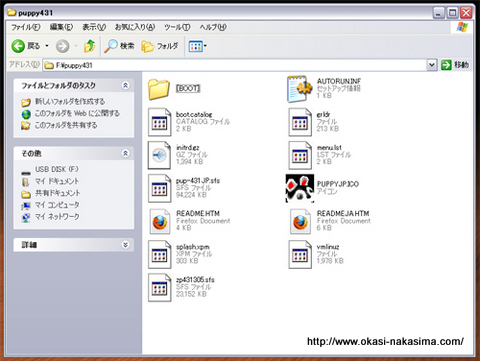
Task: Open the File (ファイル) menu
Action: (26, 27)
